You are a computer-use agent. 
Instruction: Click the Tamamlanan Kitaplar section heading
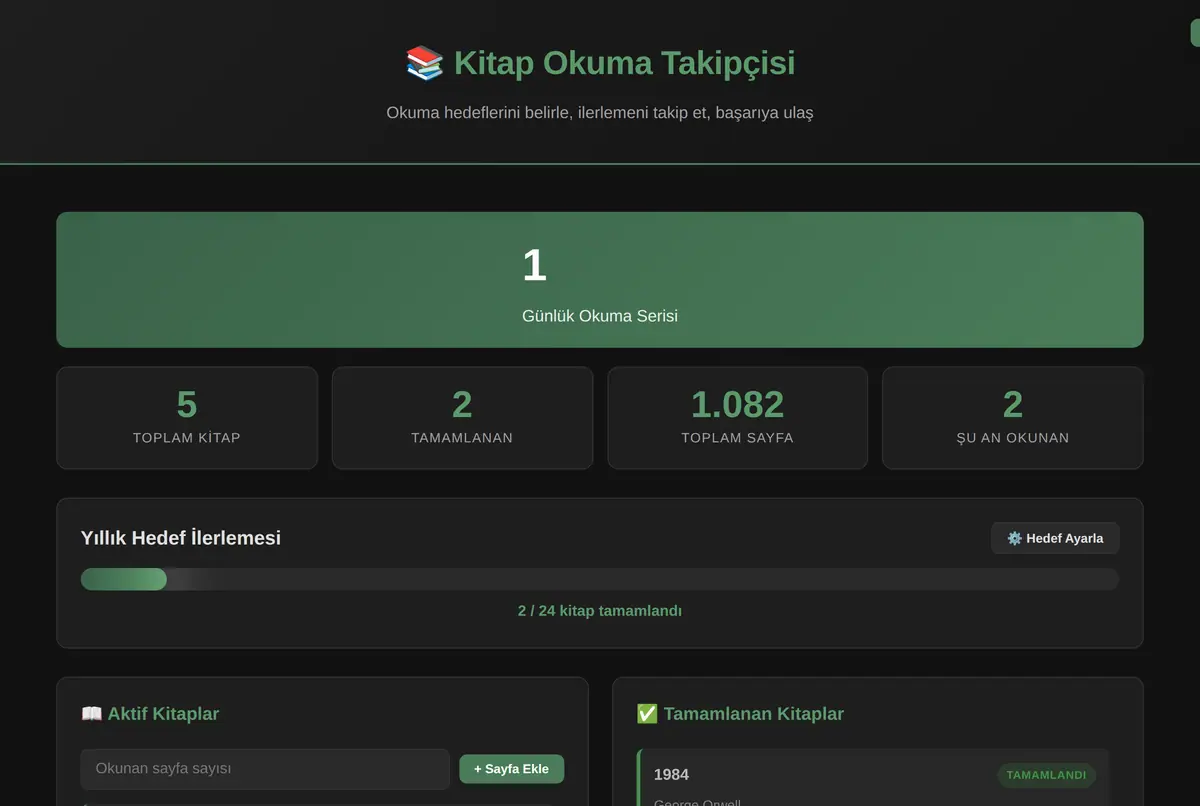(754, 714)
